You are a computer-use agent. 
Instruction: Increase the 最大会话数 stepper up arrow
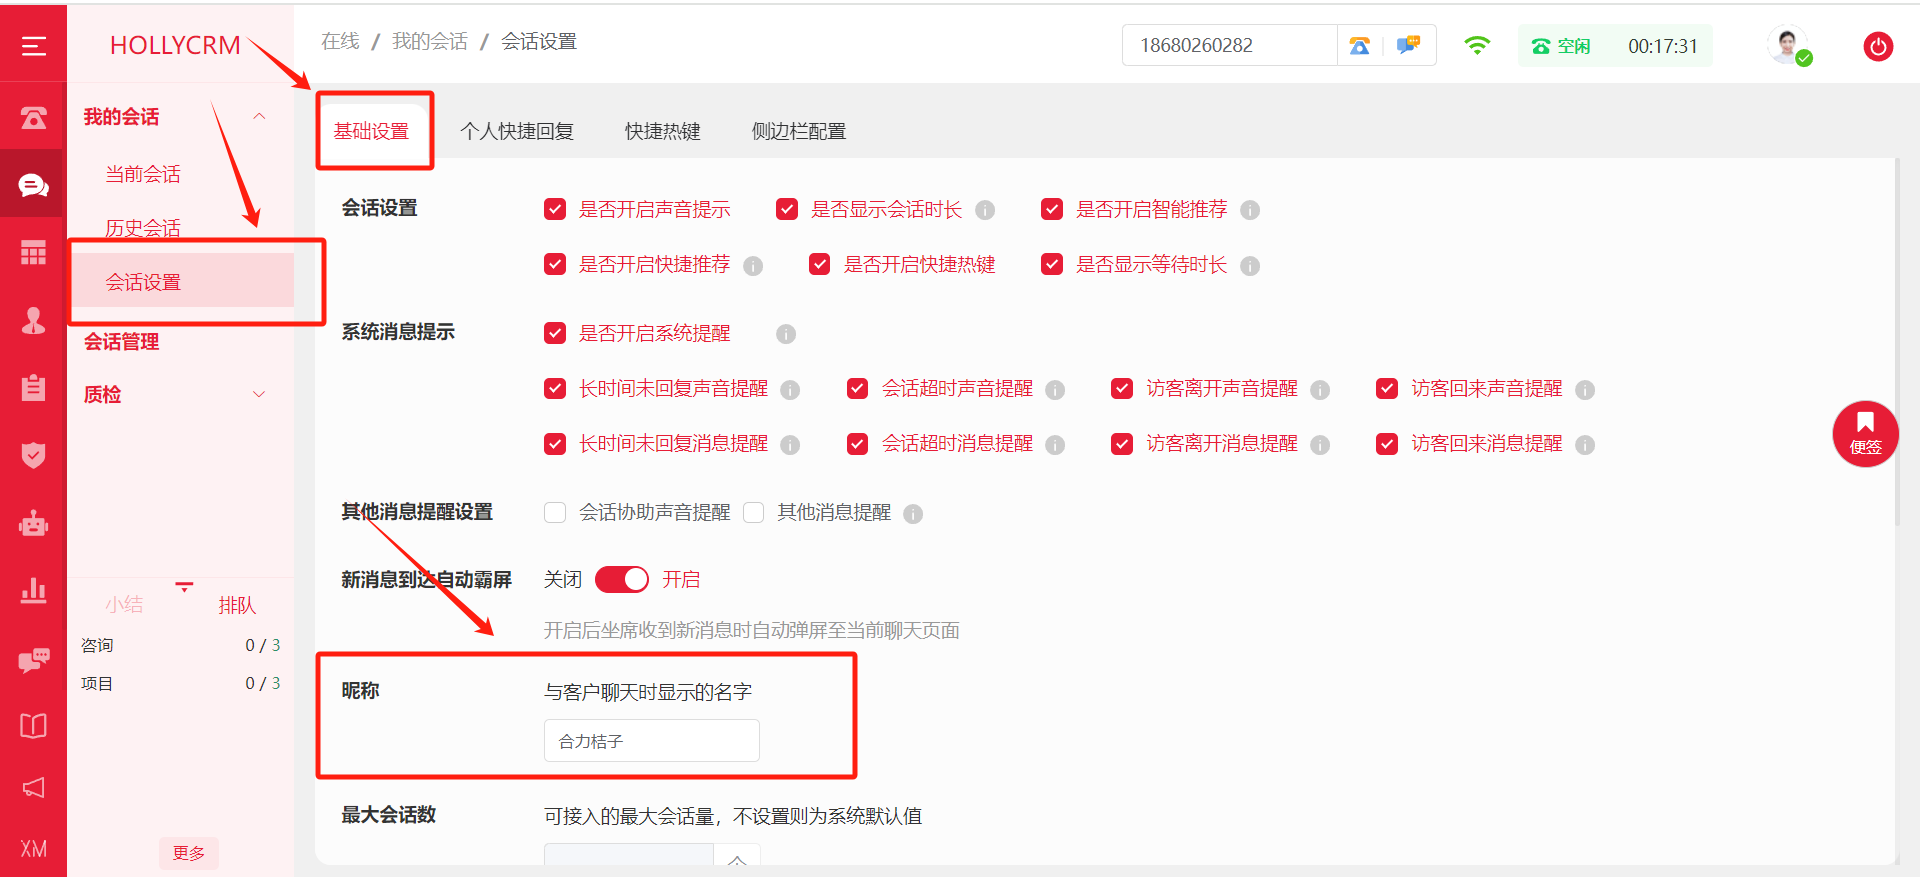737,858
